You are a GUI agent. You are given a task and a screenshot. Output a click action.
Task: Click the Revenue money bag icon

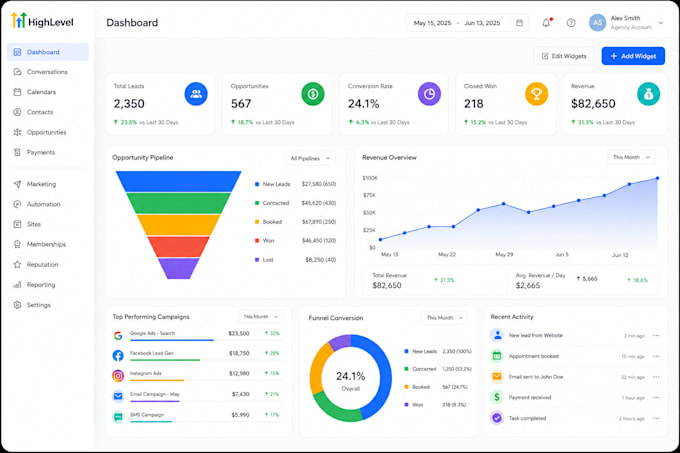(648, 94)
